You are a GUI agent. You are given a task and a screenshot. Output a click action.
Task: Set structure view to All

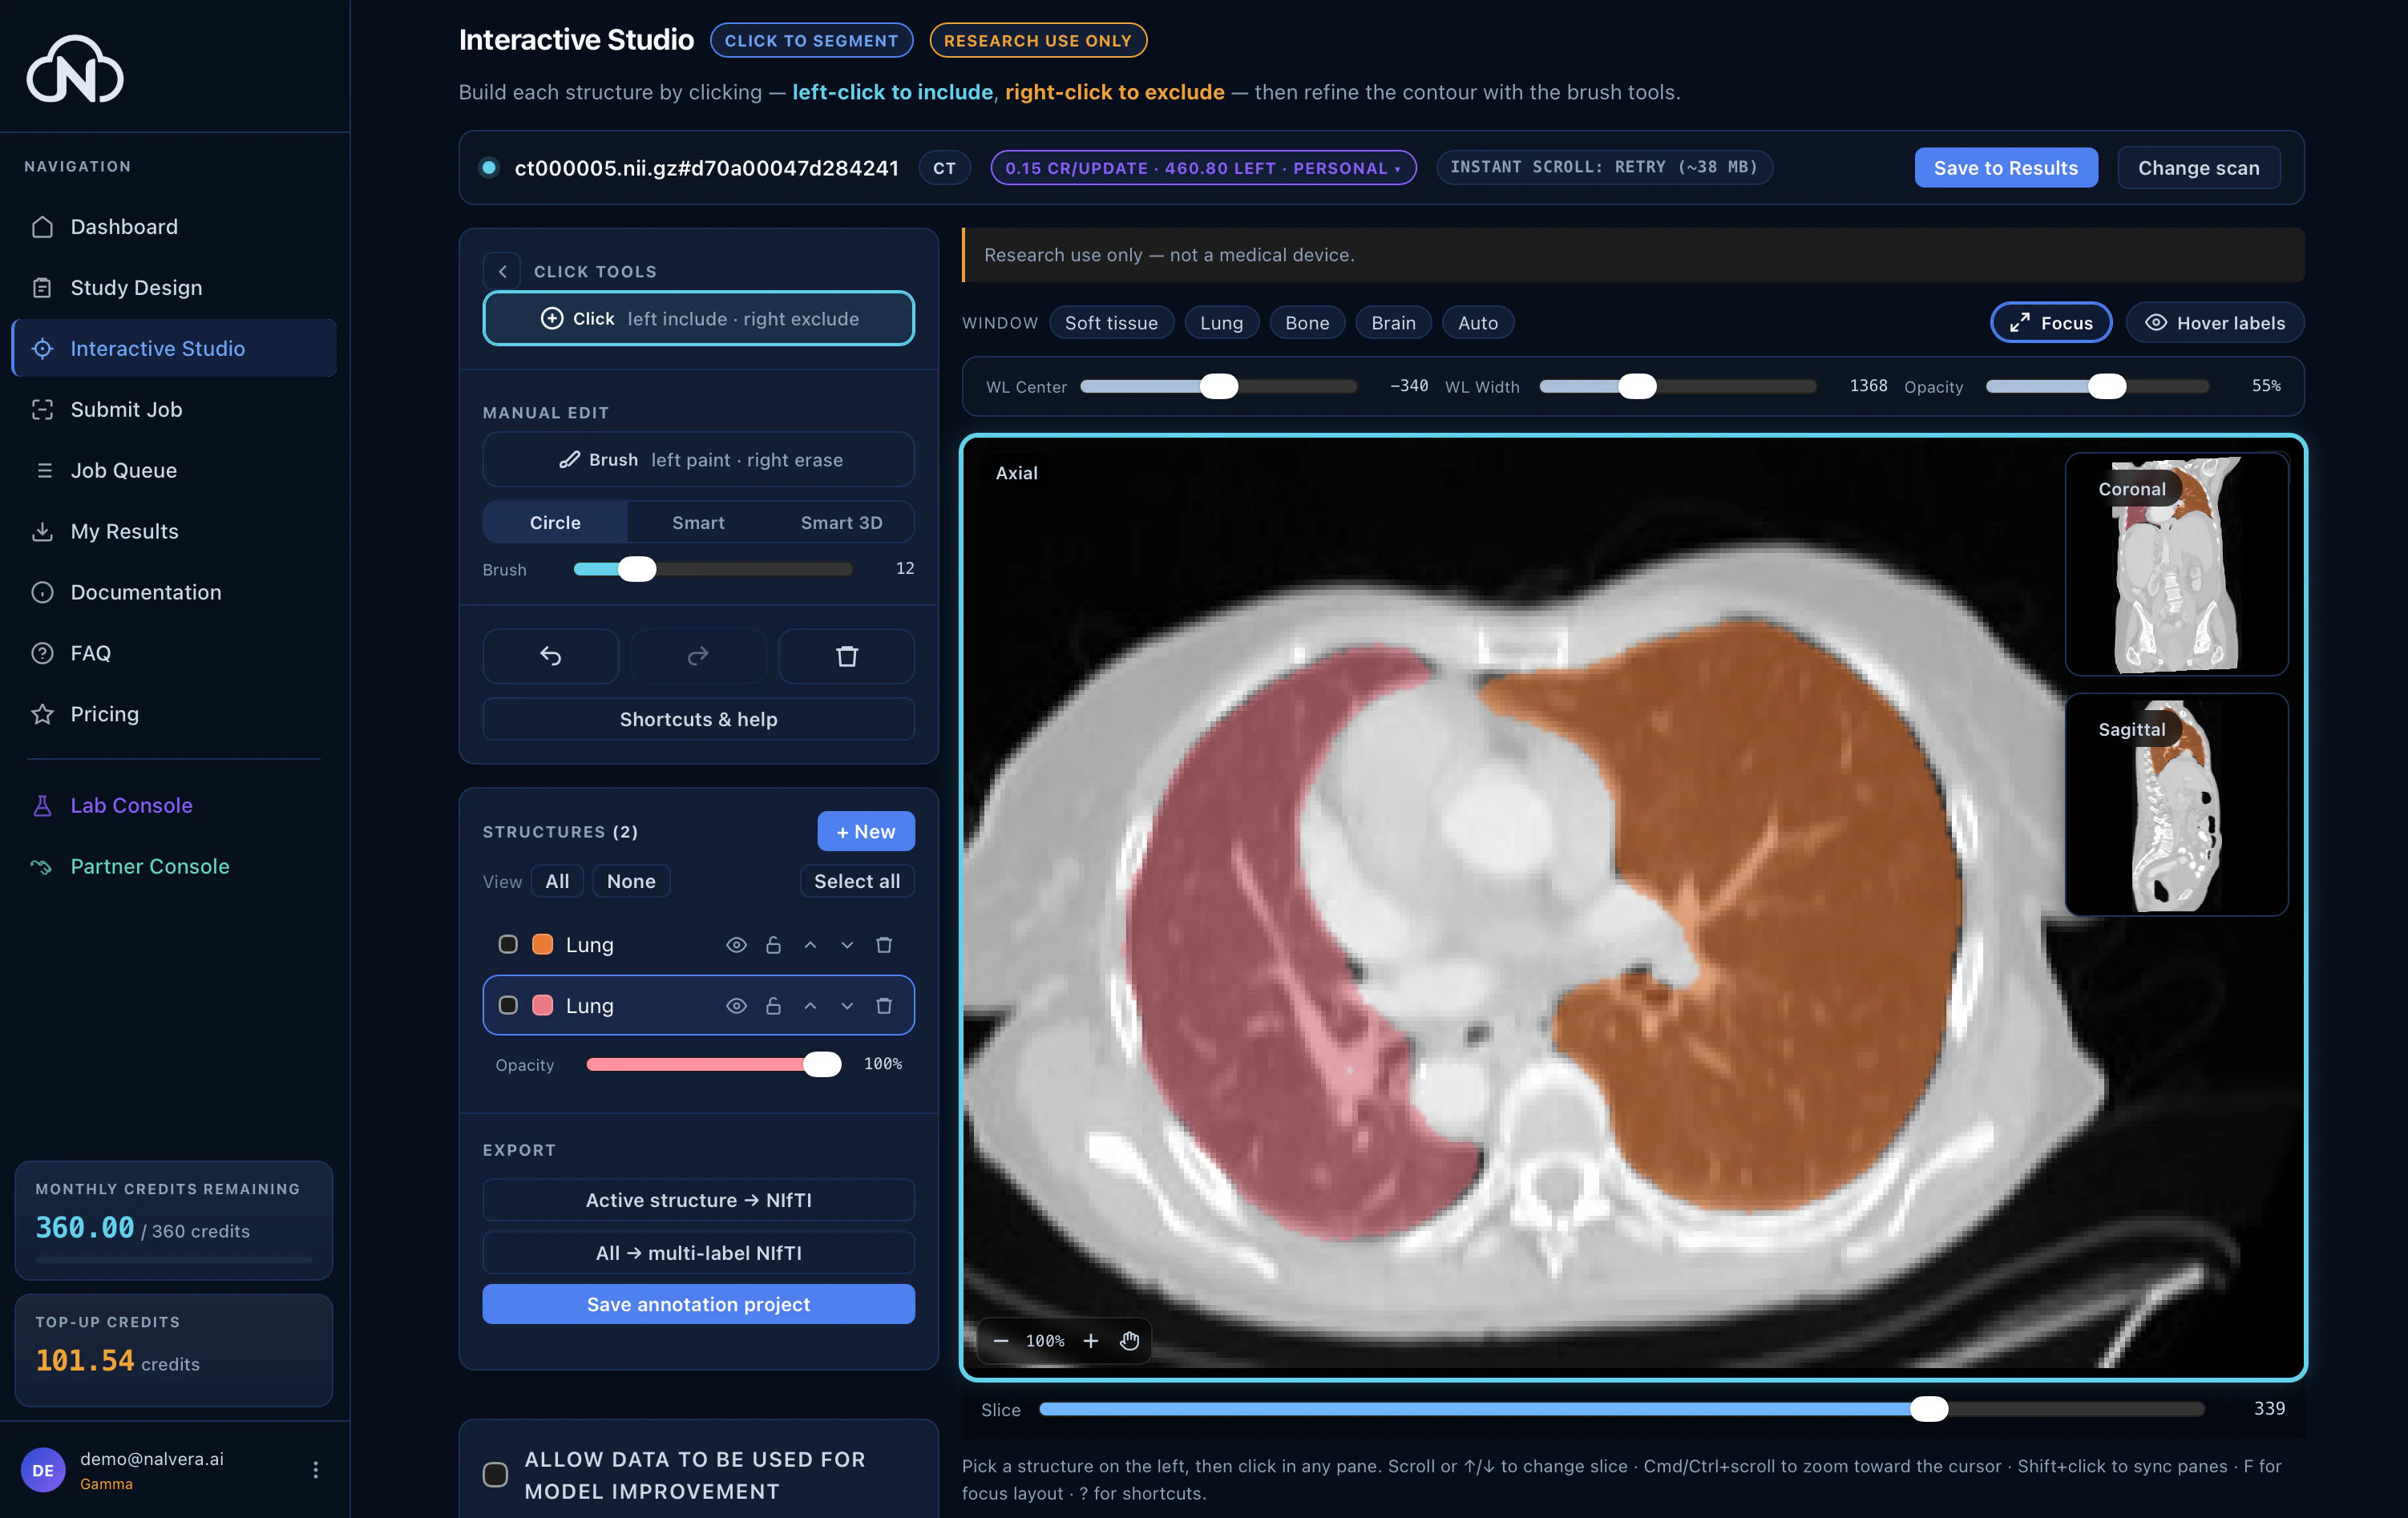tap(557, 881)
